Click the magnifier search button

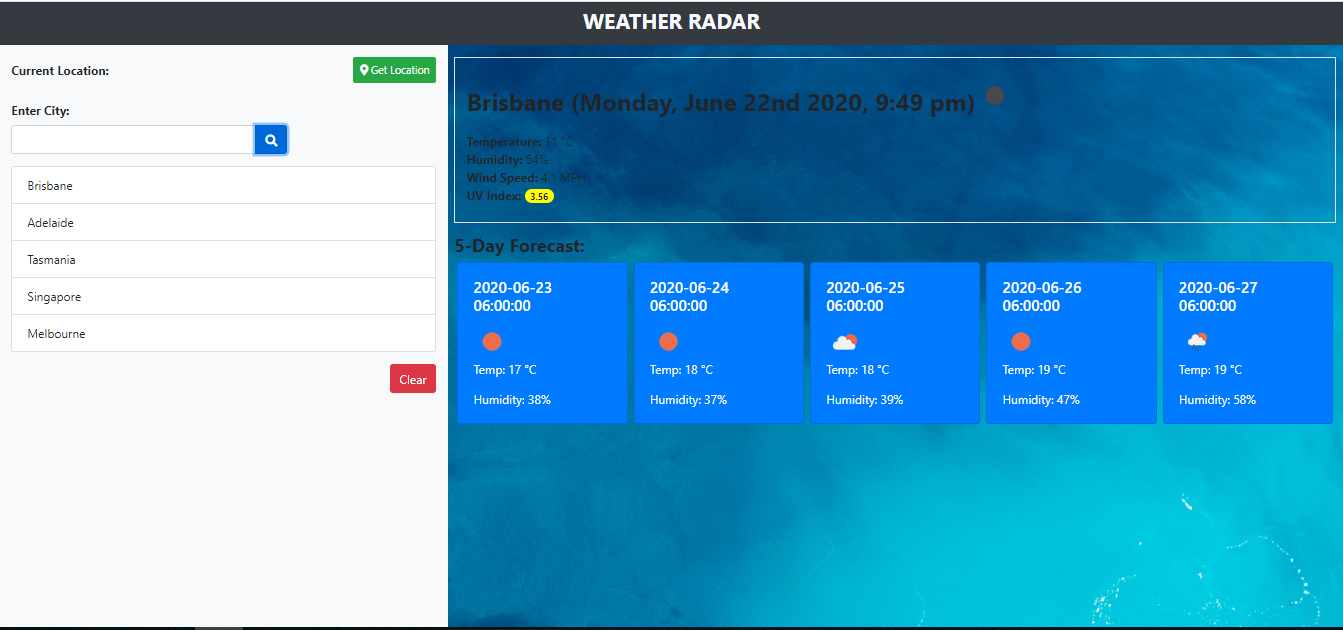coord(271,140)
